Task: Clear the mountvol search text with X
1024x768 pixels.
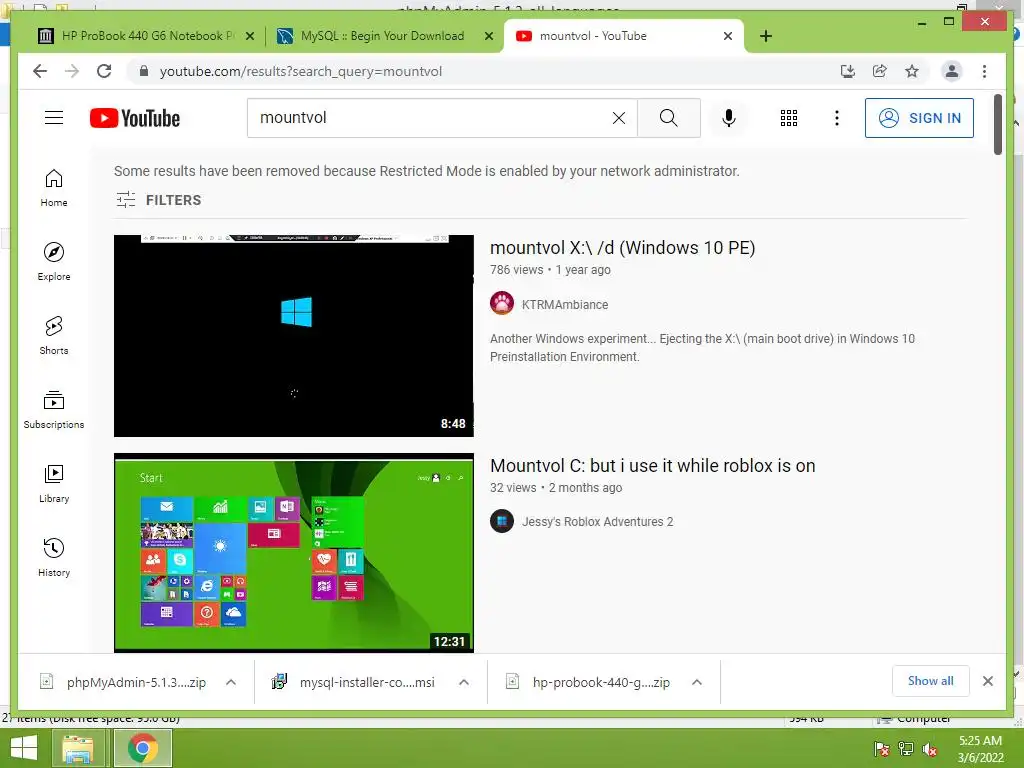Action: [x=618, y=118]
